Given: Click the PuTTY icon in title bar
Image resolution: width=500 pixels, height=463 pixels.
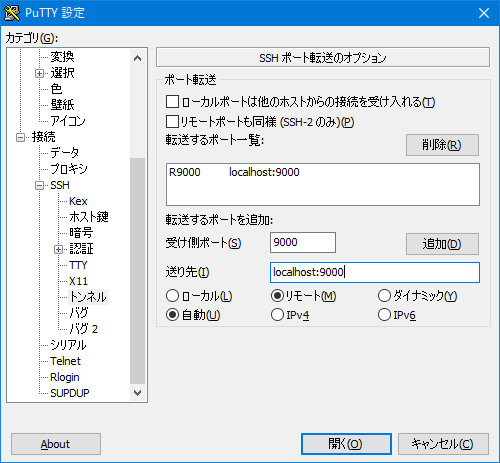Looking at the screenshot, I should click(12, 13).
